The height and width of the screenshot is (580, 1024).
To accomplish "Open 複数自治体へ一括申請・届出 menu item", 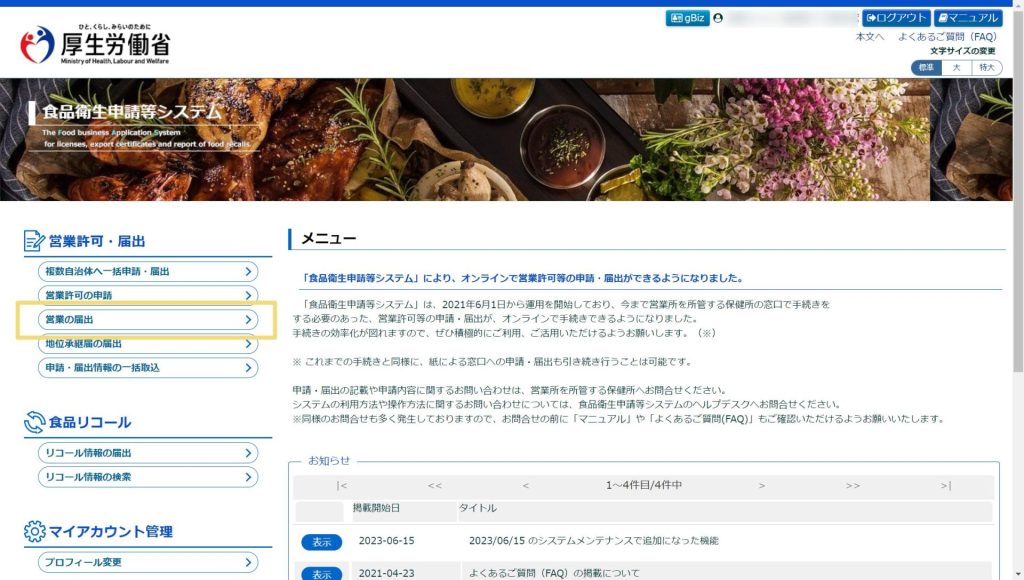I will coord(146,272).
